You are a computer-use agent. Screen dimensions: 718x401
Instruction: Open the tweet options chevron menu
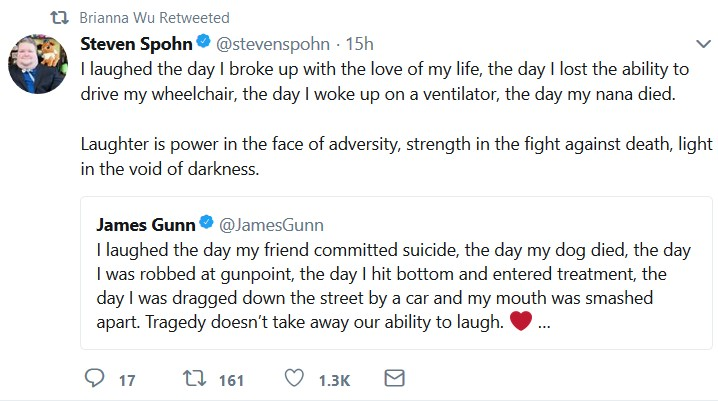click(x=703, y=44)
